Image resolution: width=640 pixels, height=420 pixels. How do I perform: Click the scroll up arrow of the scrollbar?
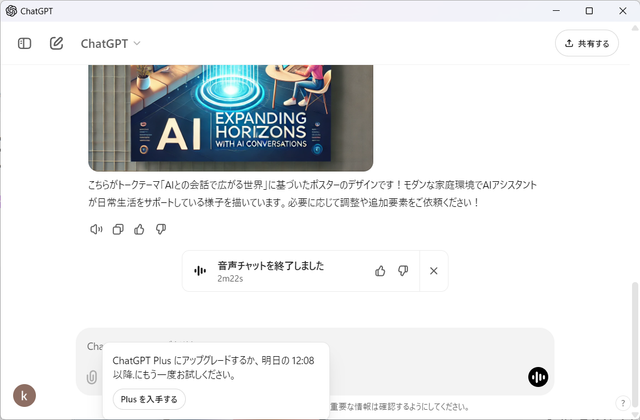point(635,28)
